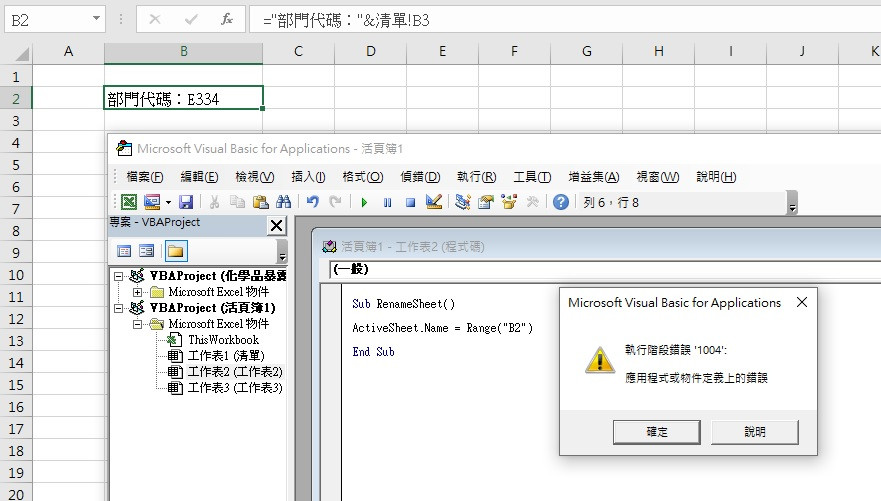This screenshot has width=881, height=501.
Task: Click the Reset stop icon
Action: tap(410, 202)
